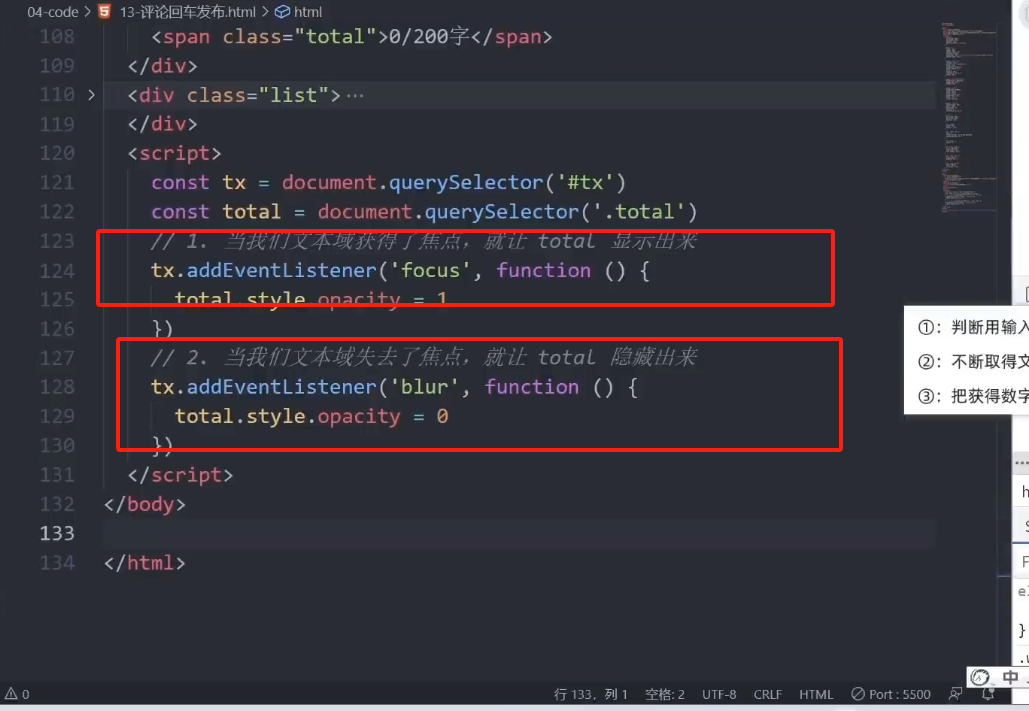The height and width of the screenshot is (711, 1029).
Task: Open the html symbol breadcrumb
Action: [x=308, y=12]
